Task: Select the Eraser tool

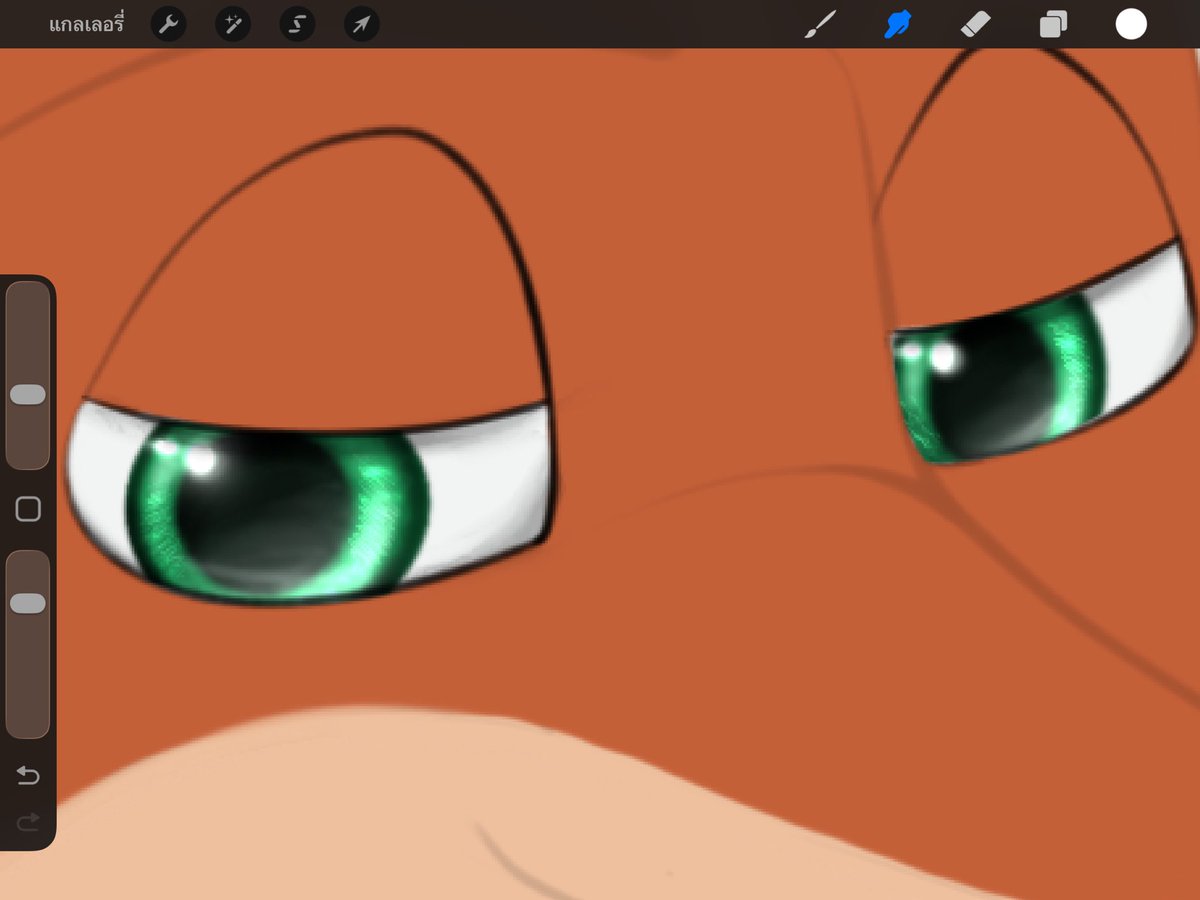Action: click(x=975, y=24)
